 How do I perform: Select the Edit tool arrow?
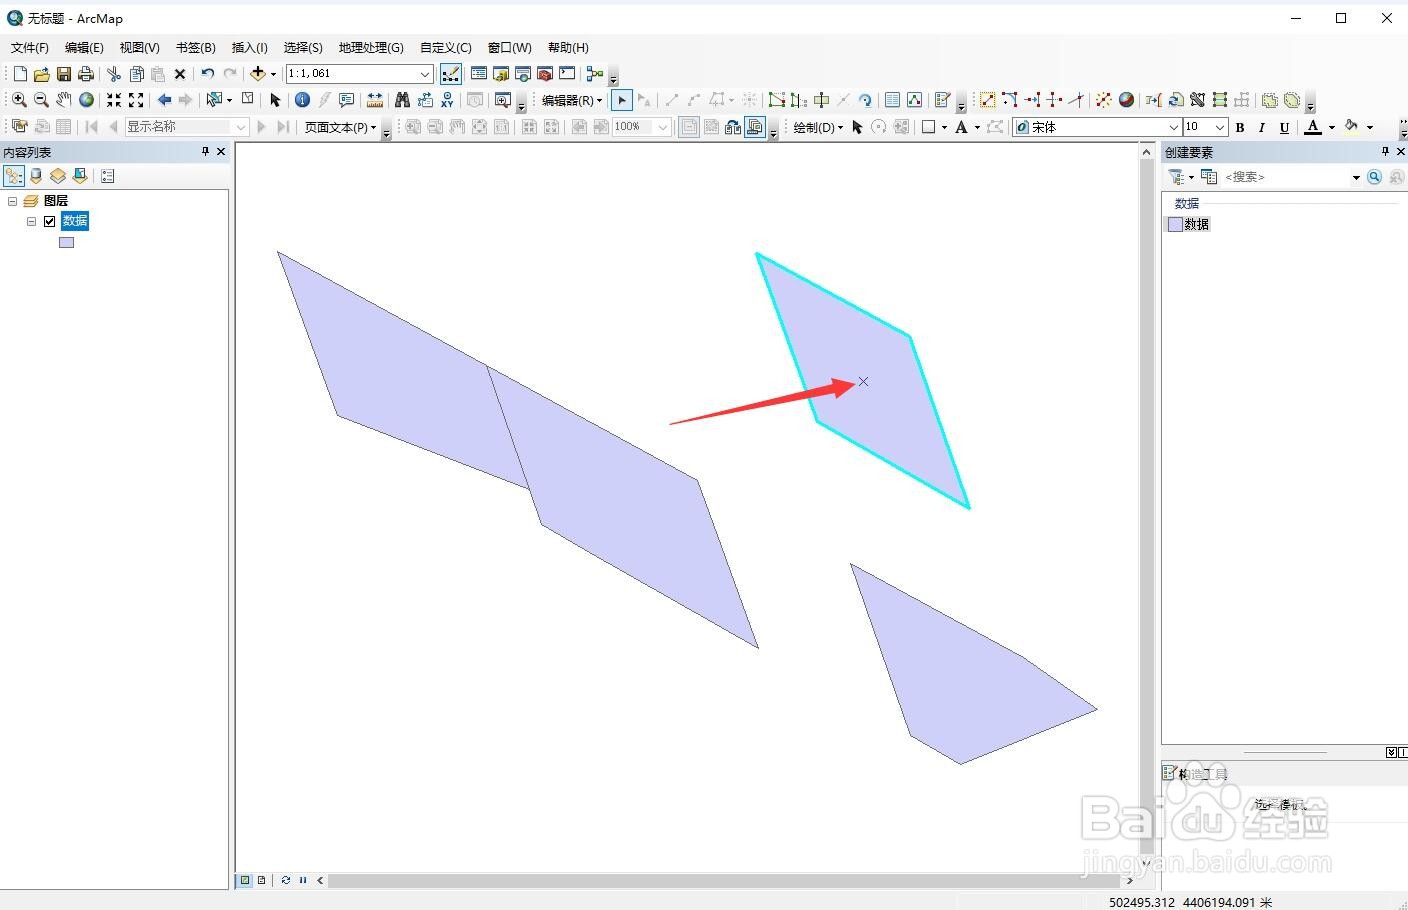pyautogui.click(x=622, y=100)
